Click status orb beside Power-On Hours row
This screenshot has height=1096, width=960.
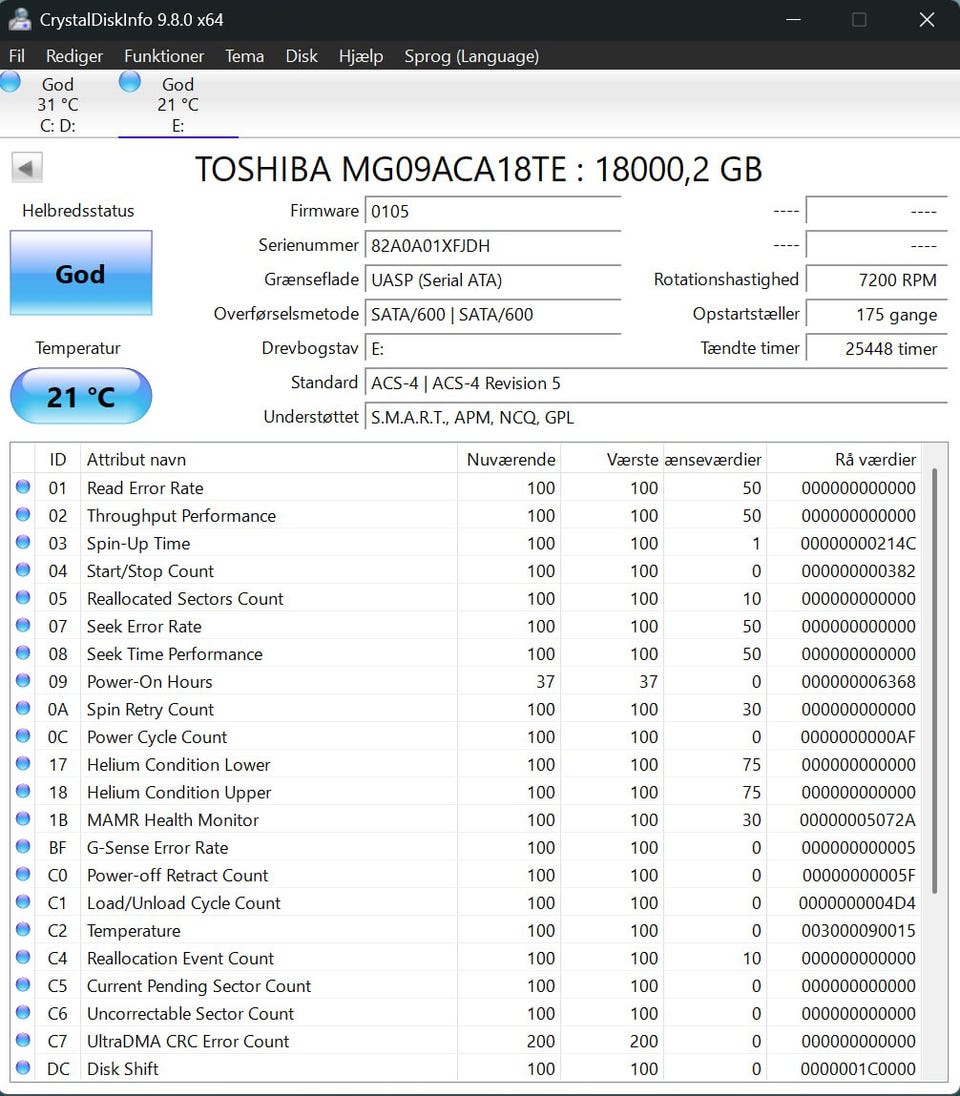pos(23,682)
